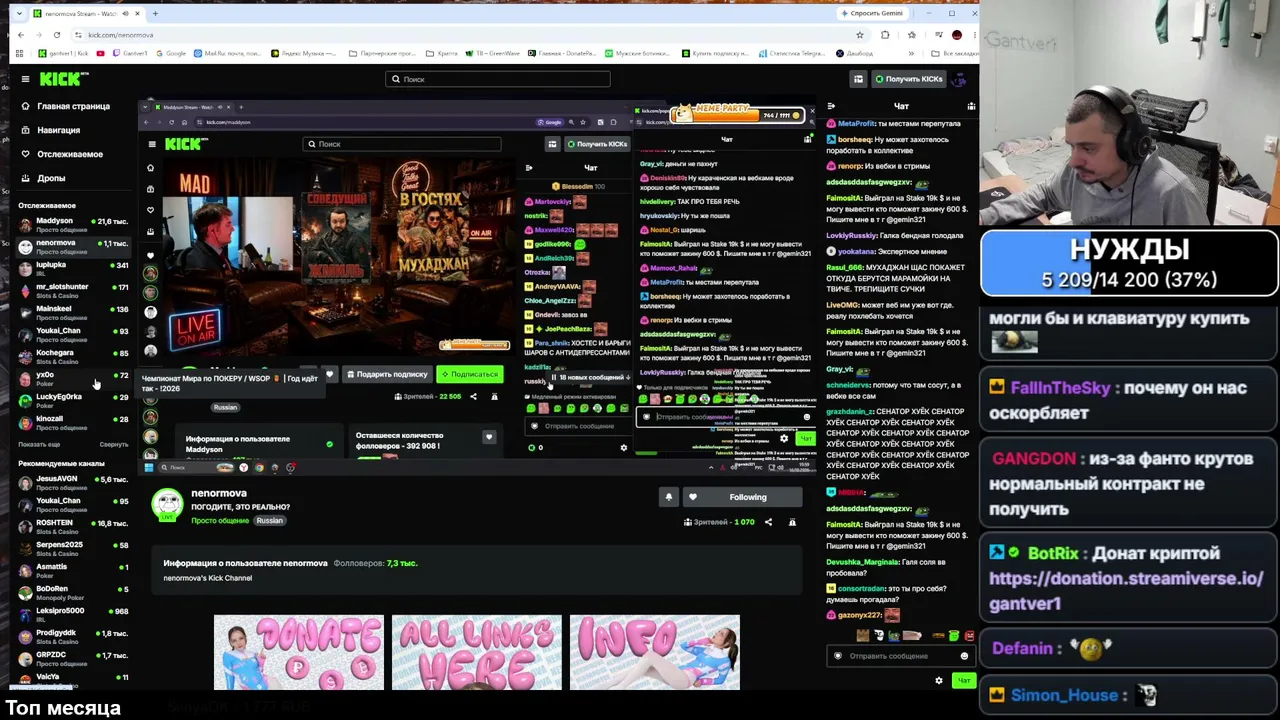The width and height of the screenshot is (1280, 720).
Task: Open the ALL LINKS HERE panel image
Action: pyautogui.click(x=477, y=652)
